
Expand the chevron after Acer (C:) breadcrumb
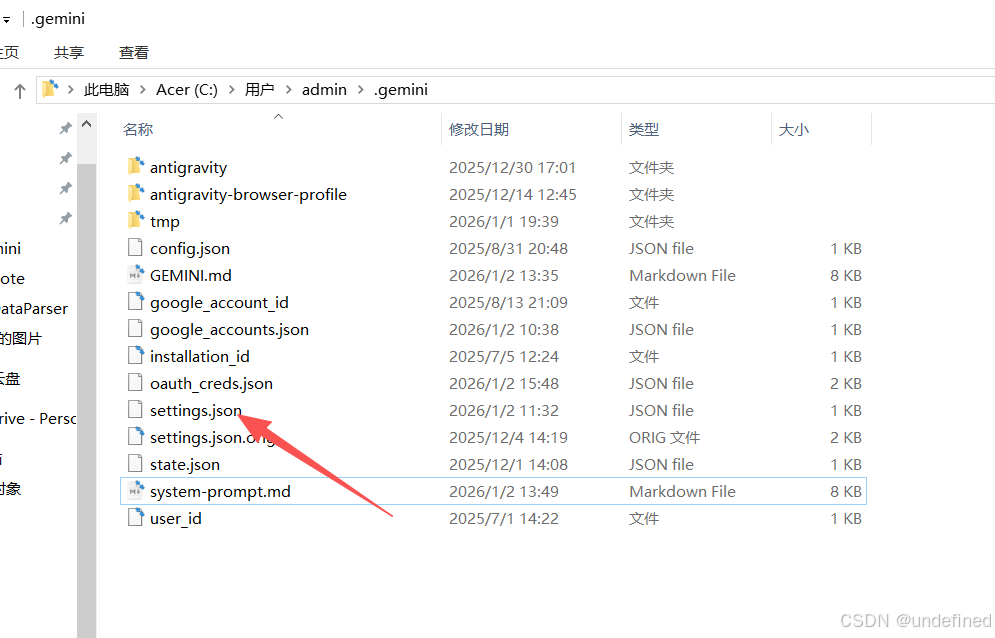(x=232, y=90)
